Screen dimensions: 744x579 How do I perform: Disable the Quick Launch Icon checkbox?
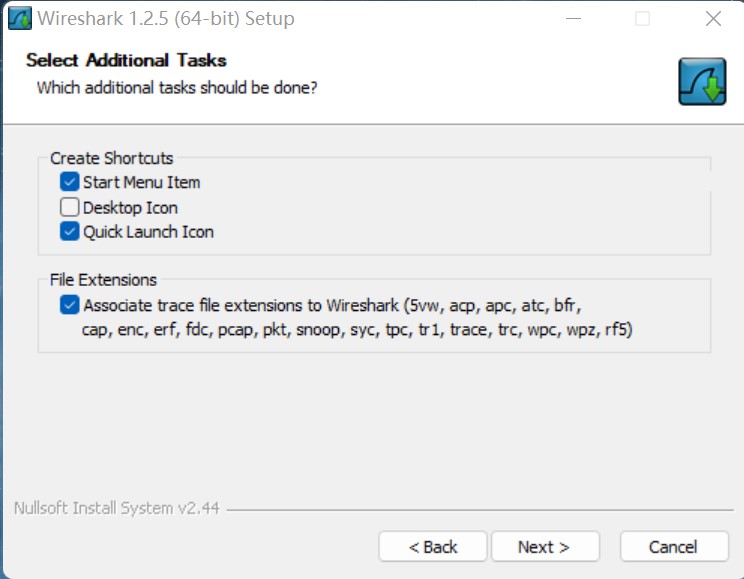point(69,232)
